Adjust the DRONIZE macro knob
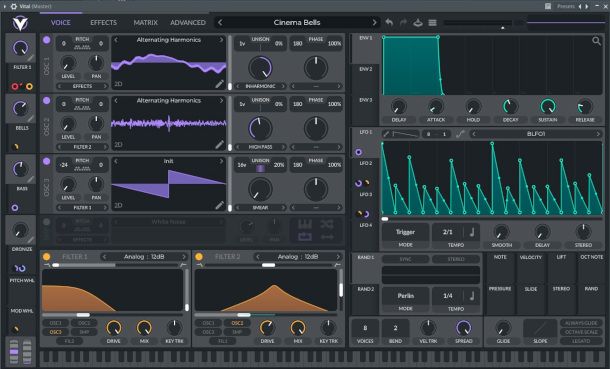 [x=20, y=230]
